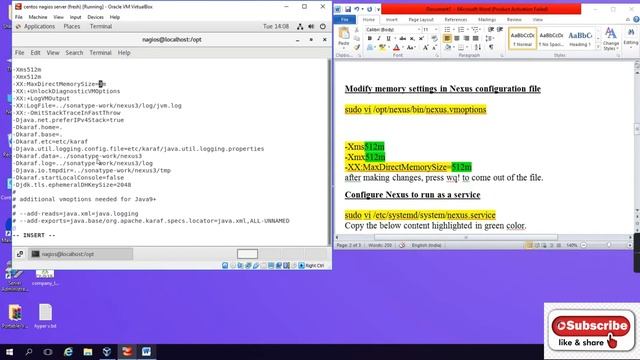This screenshot has height=360, width=640.
Task: Click the Sort icon in Paragraph group
Action: (x=478, y=48)
